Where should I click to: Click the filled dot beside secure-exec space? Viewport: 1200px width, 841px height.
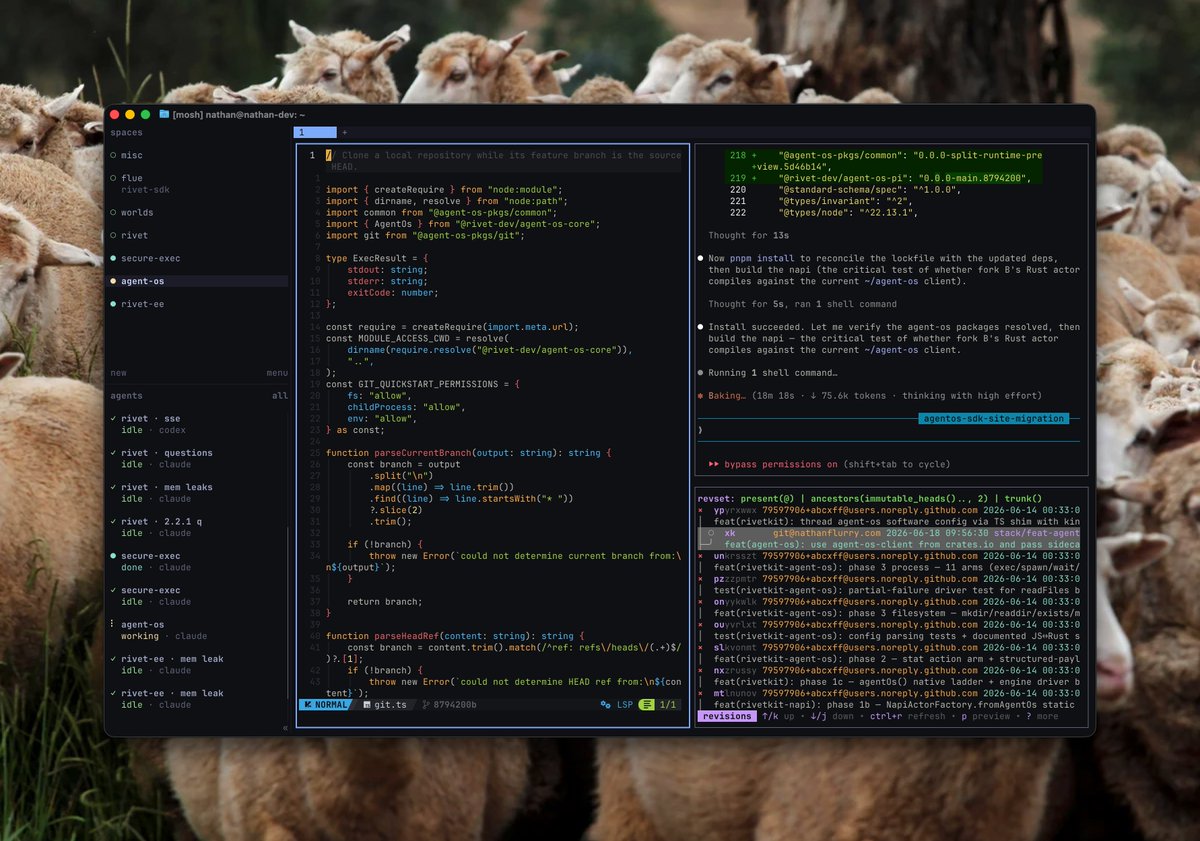(x=113, y=258)
